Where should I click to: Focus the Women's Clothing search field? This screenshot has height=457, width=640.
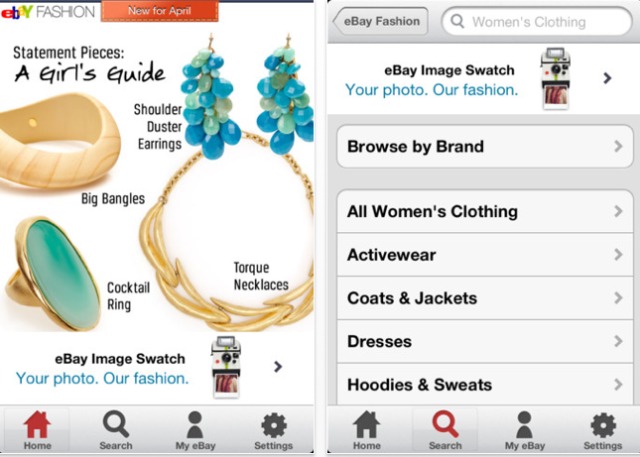537,21
